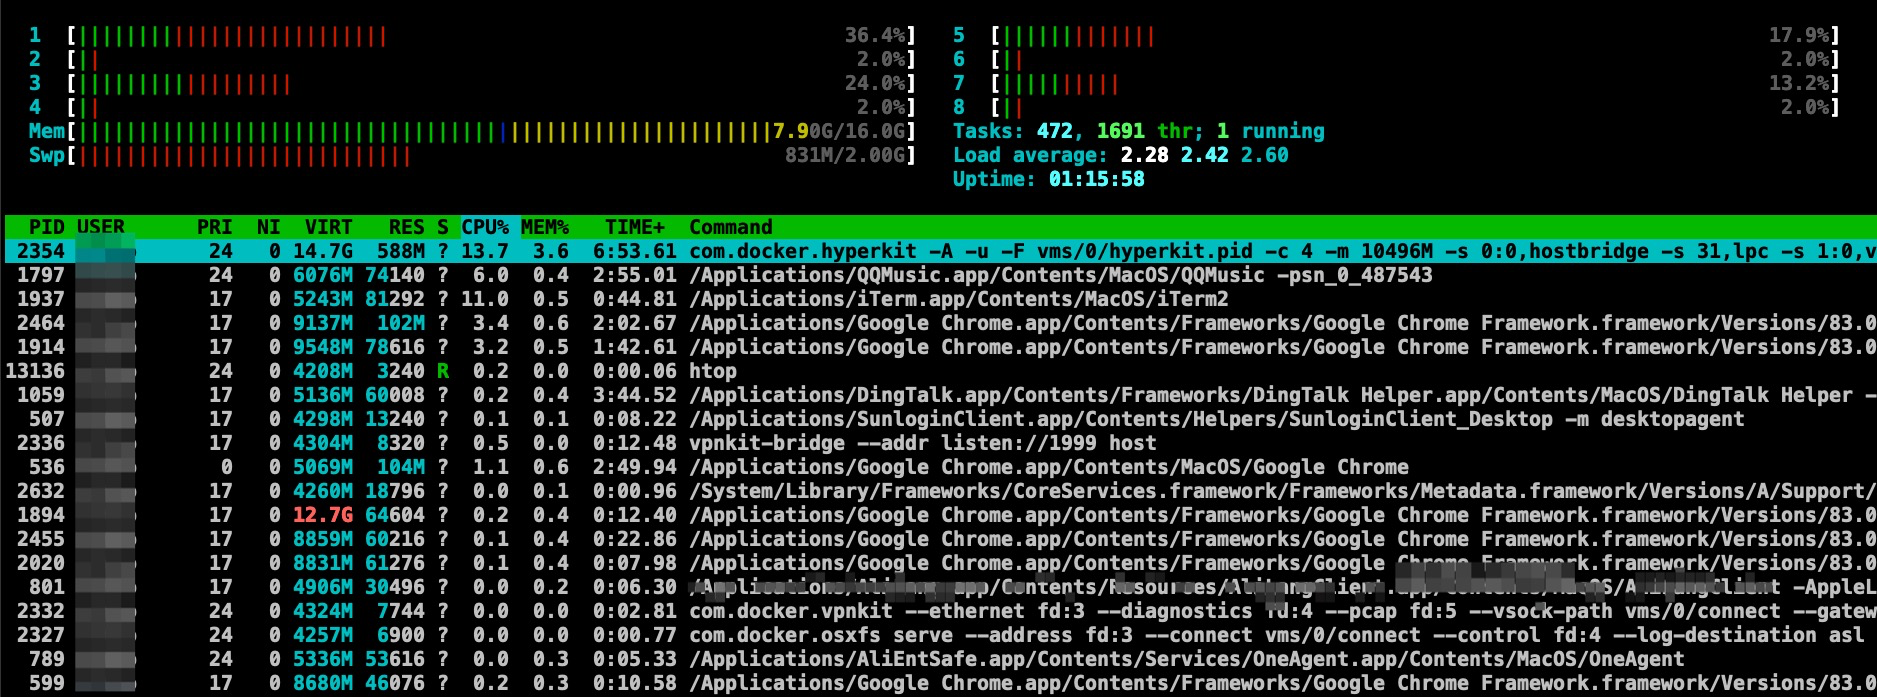Click the red 12.7G VIRT value
The height and width of the screenshot is (697, 1877).
322,515
